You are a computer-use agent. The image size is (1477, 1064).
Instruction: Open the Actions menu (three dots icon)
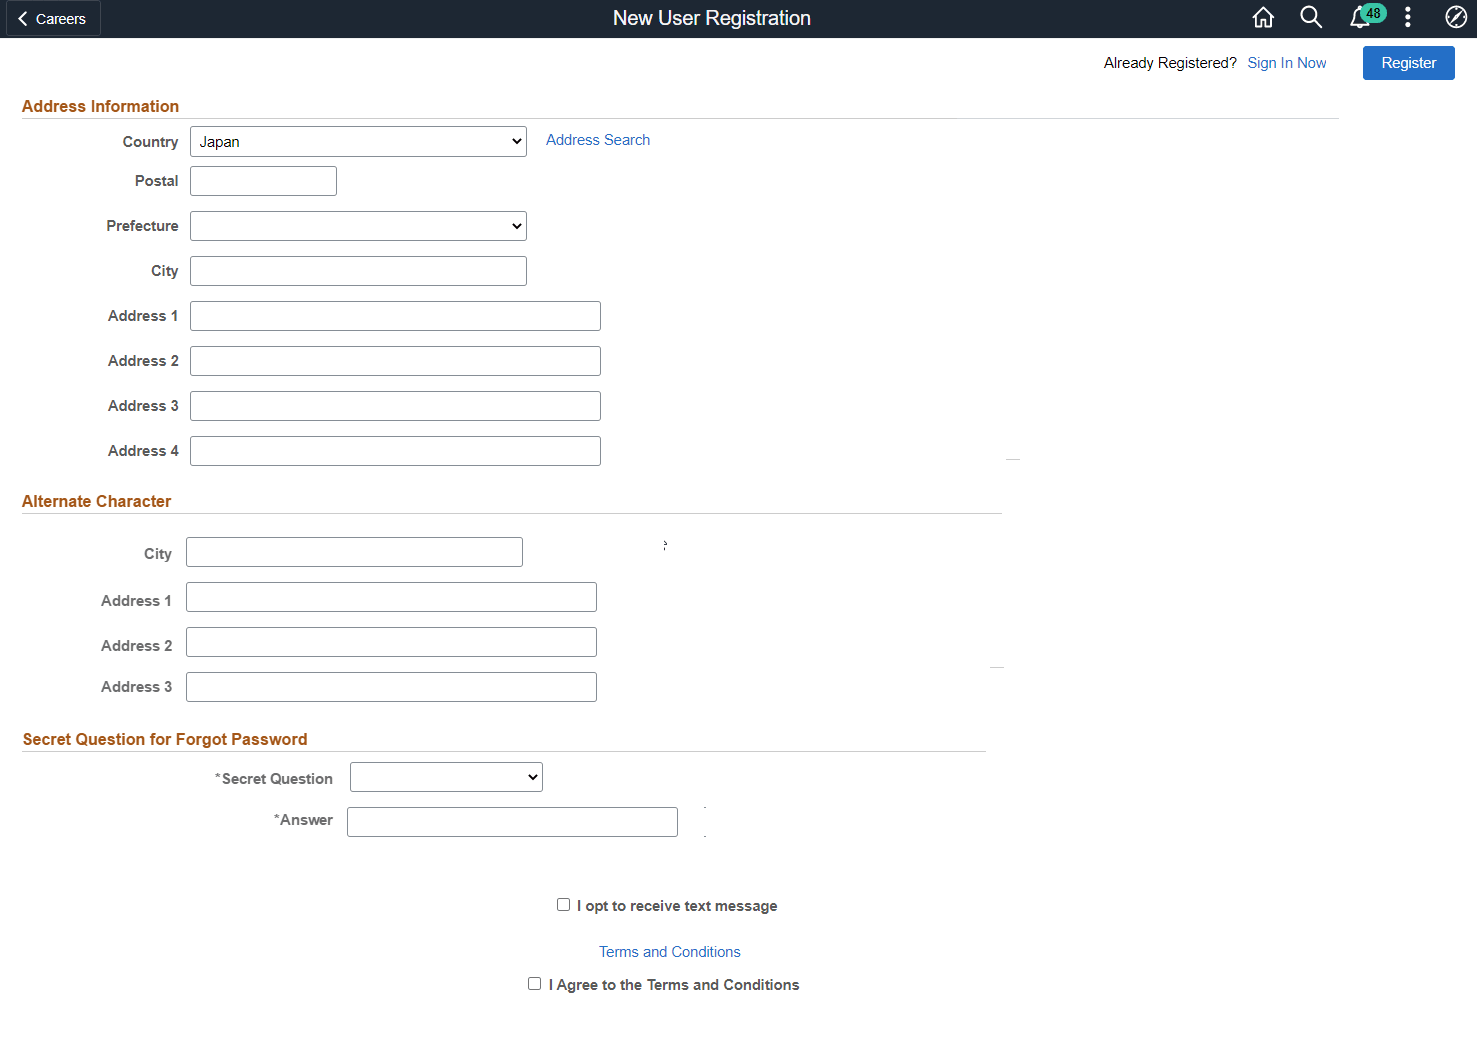click(x=1407, y=17)
